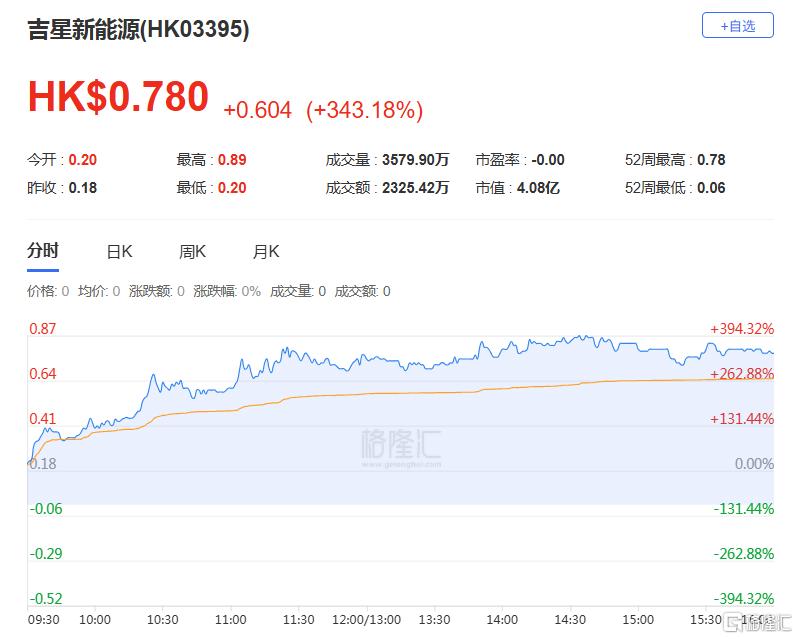
Task: Select the 周K weekly chart tab
Action: pos(192,252)
